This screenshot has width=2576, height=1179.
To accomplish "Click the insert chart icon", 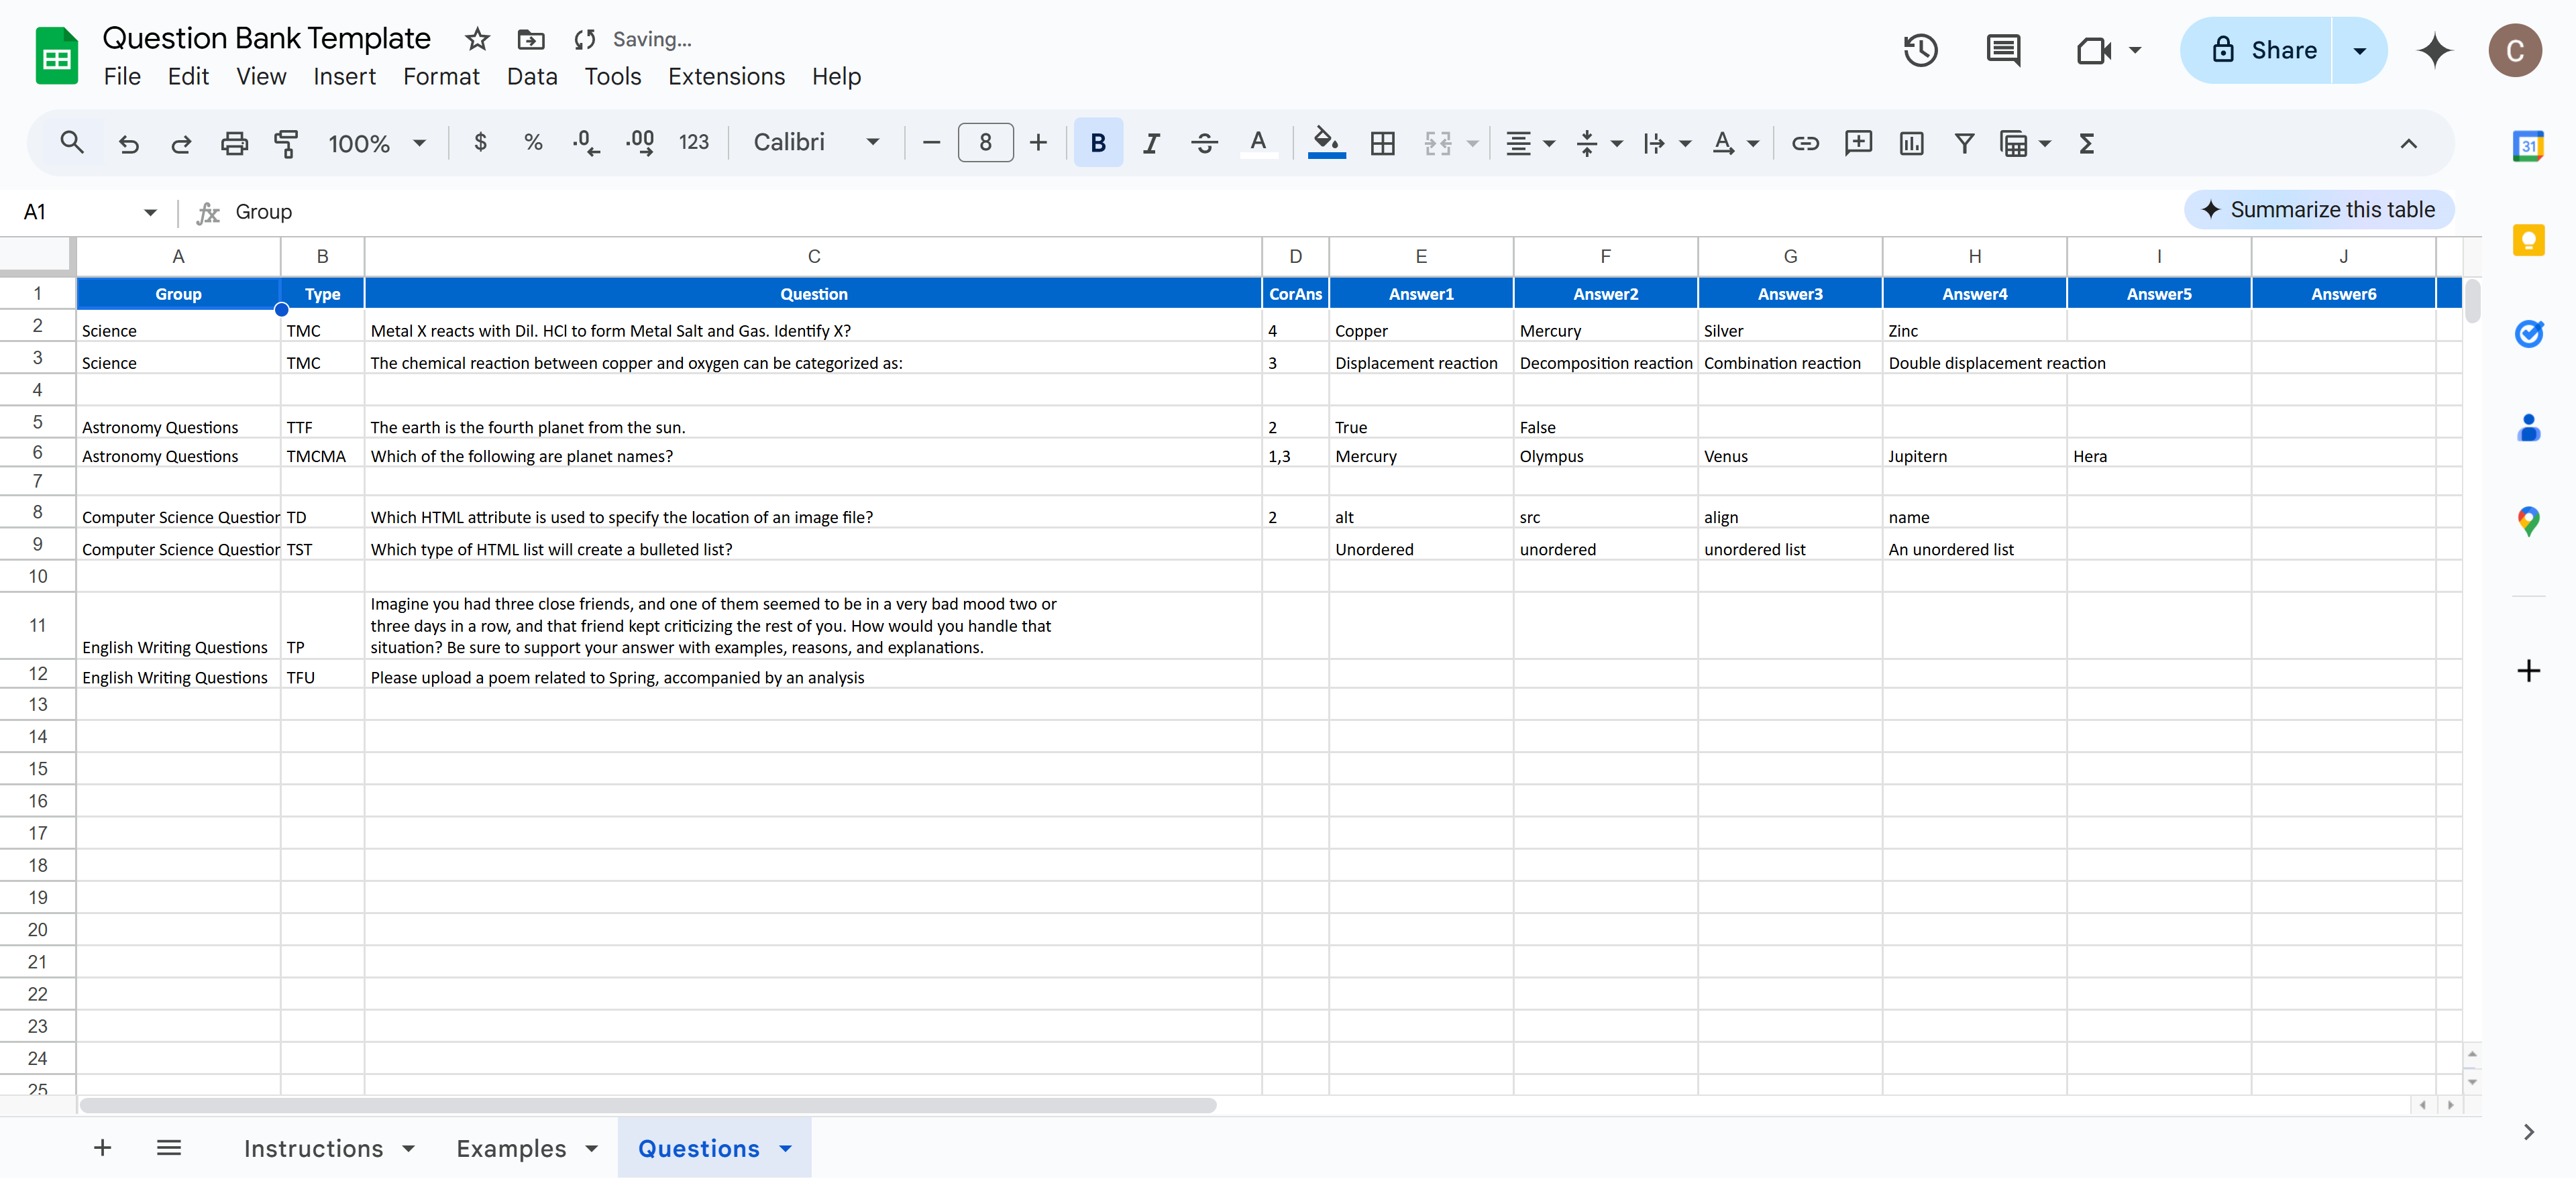I will point(1910,143).
